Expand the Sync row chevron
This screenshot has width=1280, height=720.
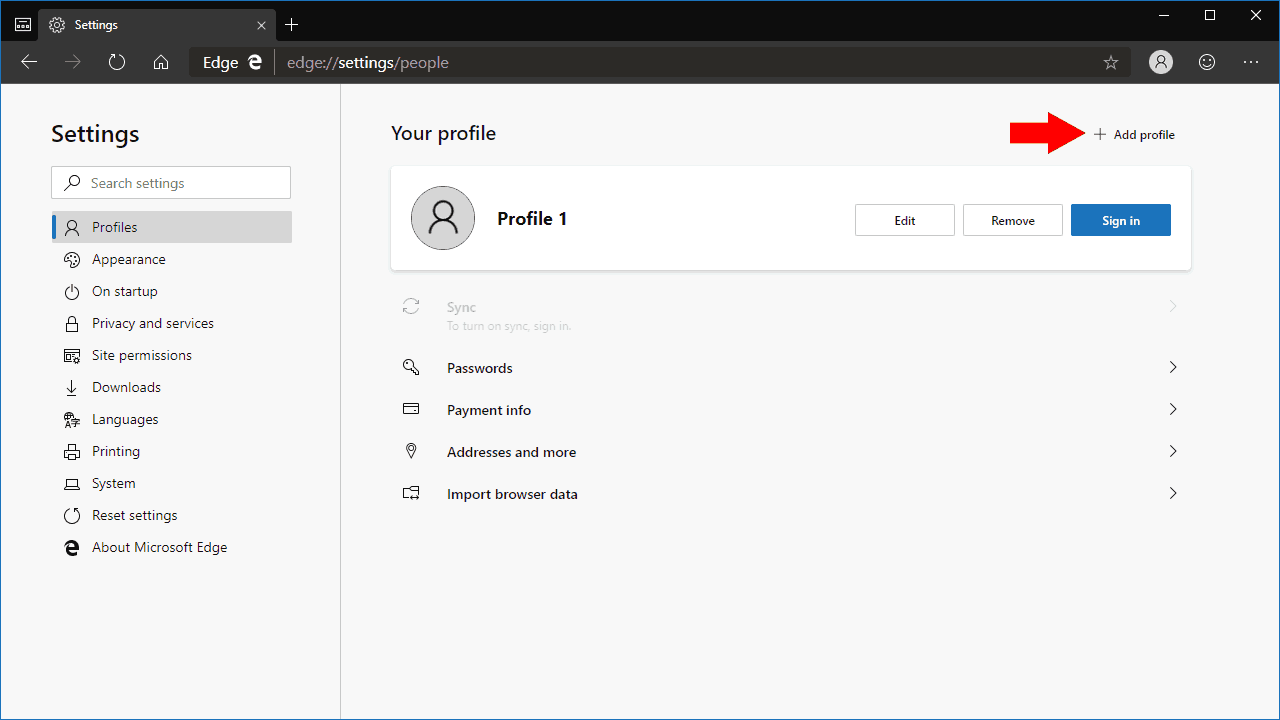pyautogui.click(x=1173, y=306)
